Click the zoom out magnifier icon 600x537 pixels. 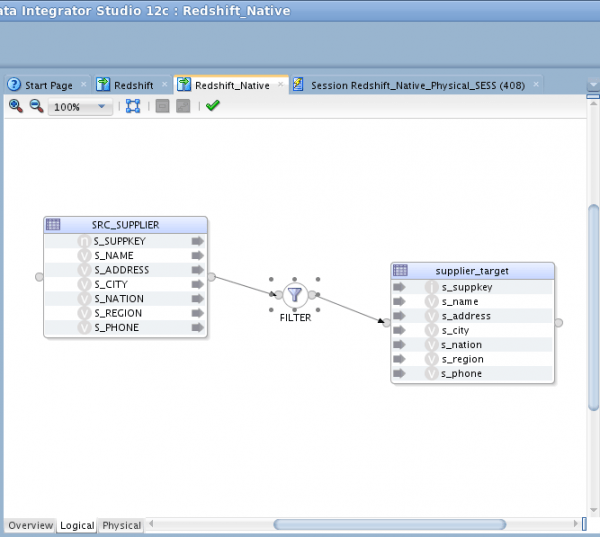(x=35, y=106)
